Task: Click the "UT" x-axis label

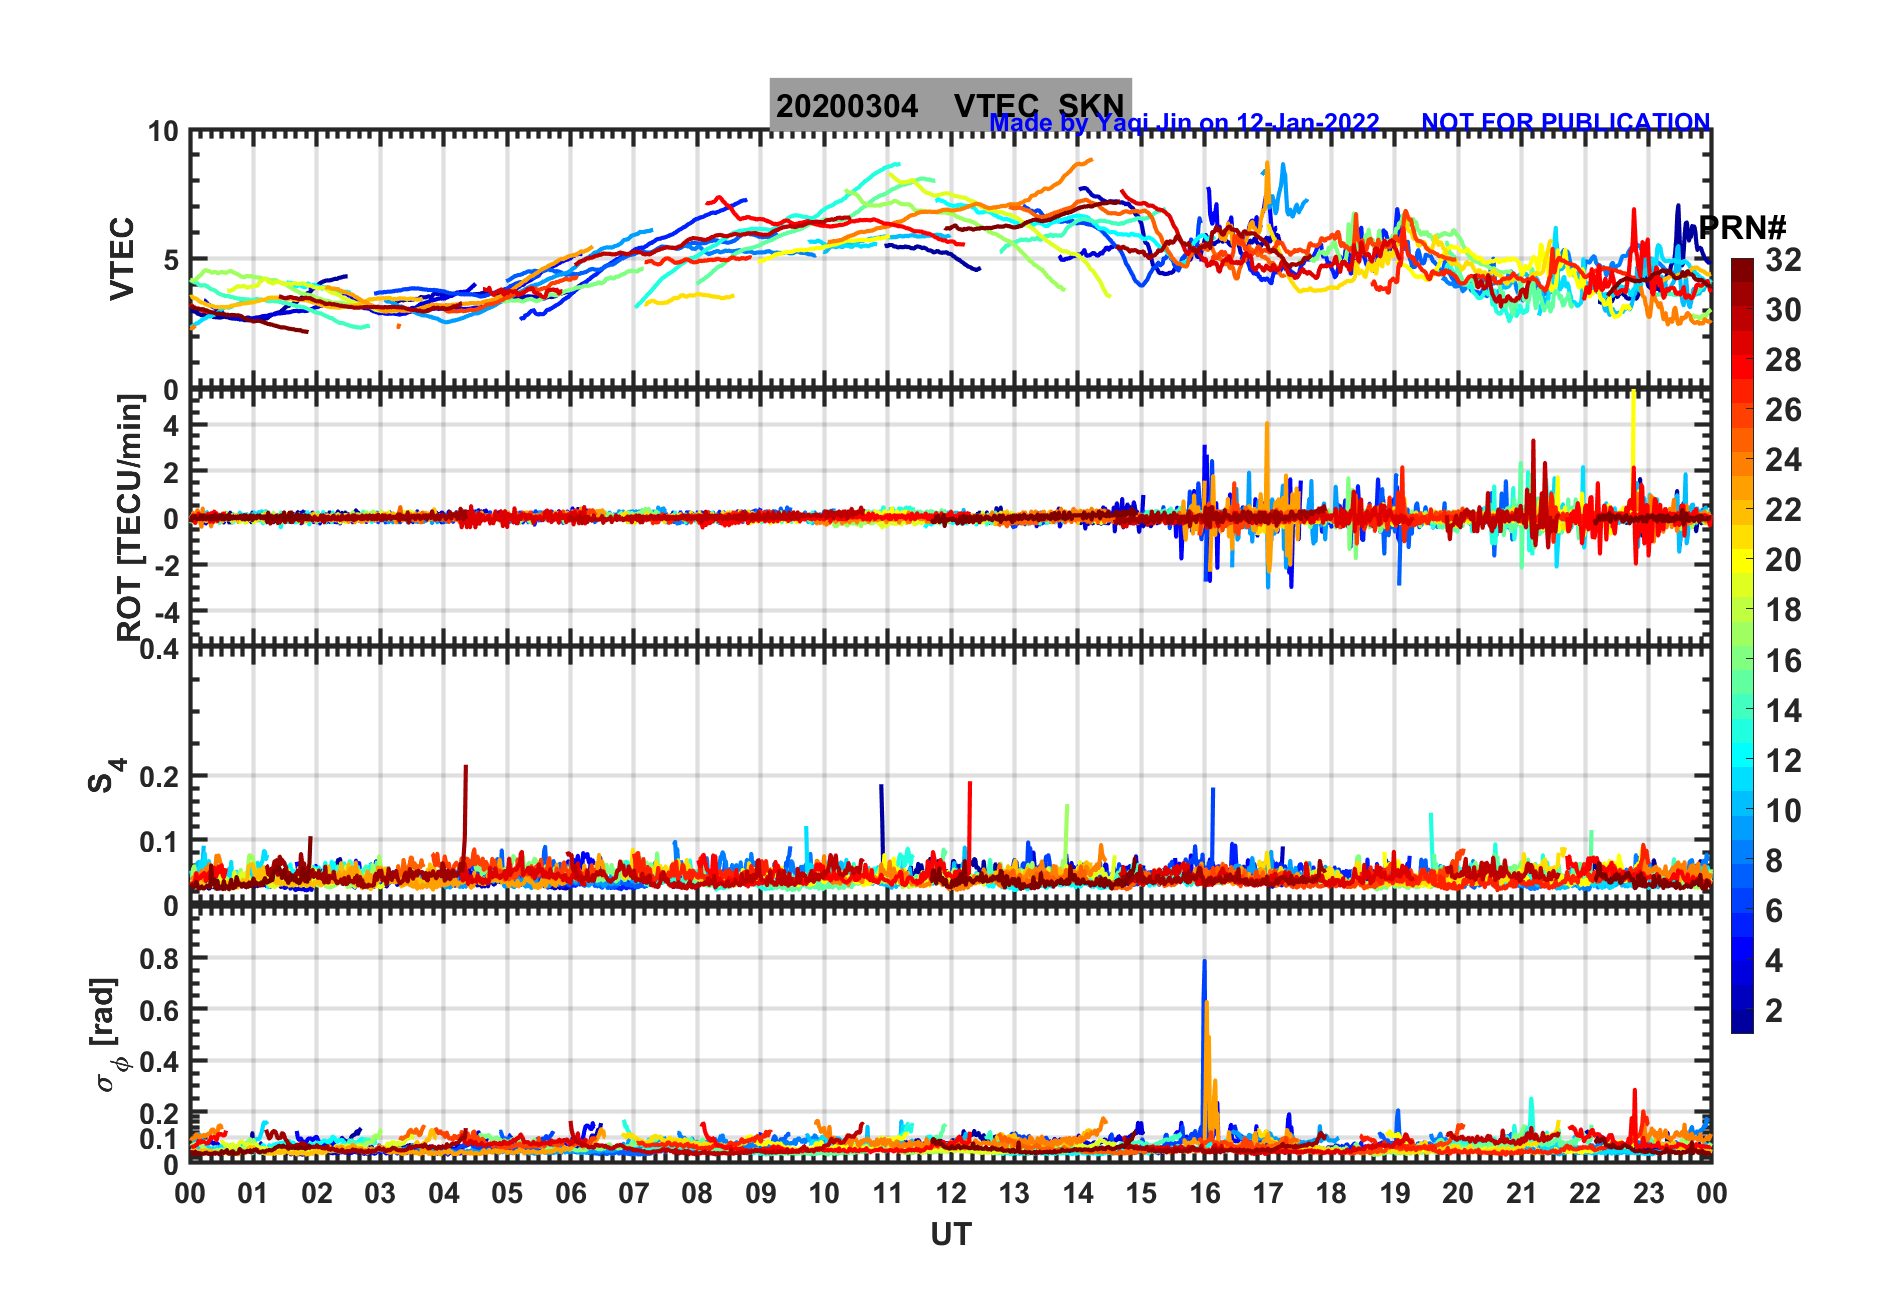Action: tap(950, 1235)
